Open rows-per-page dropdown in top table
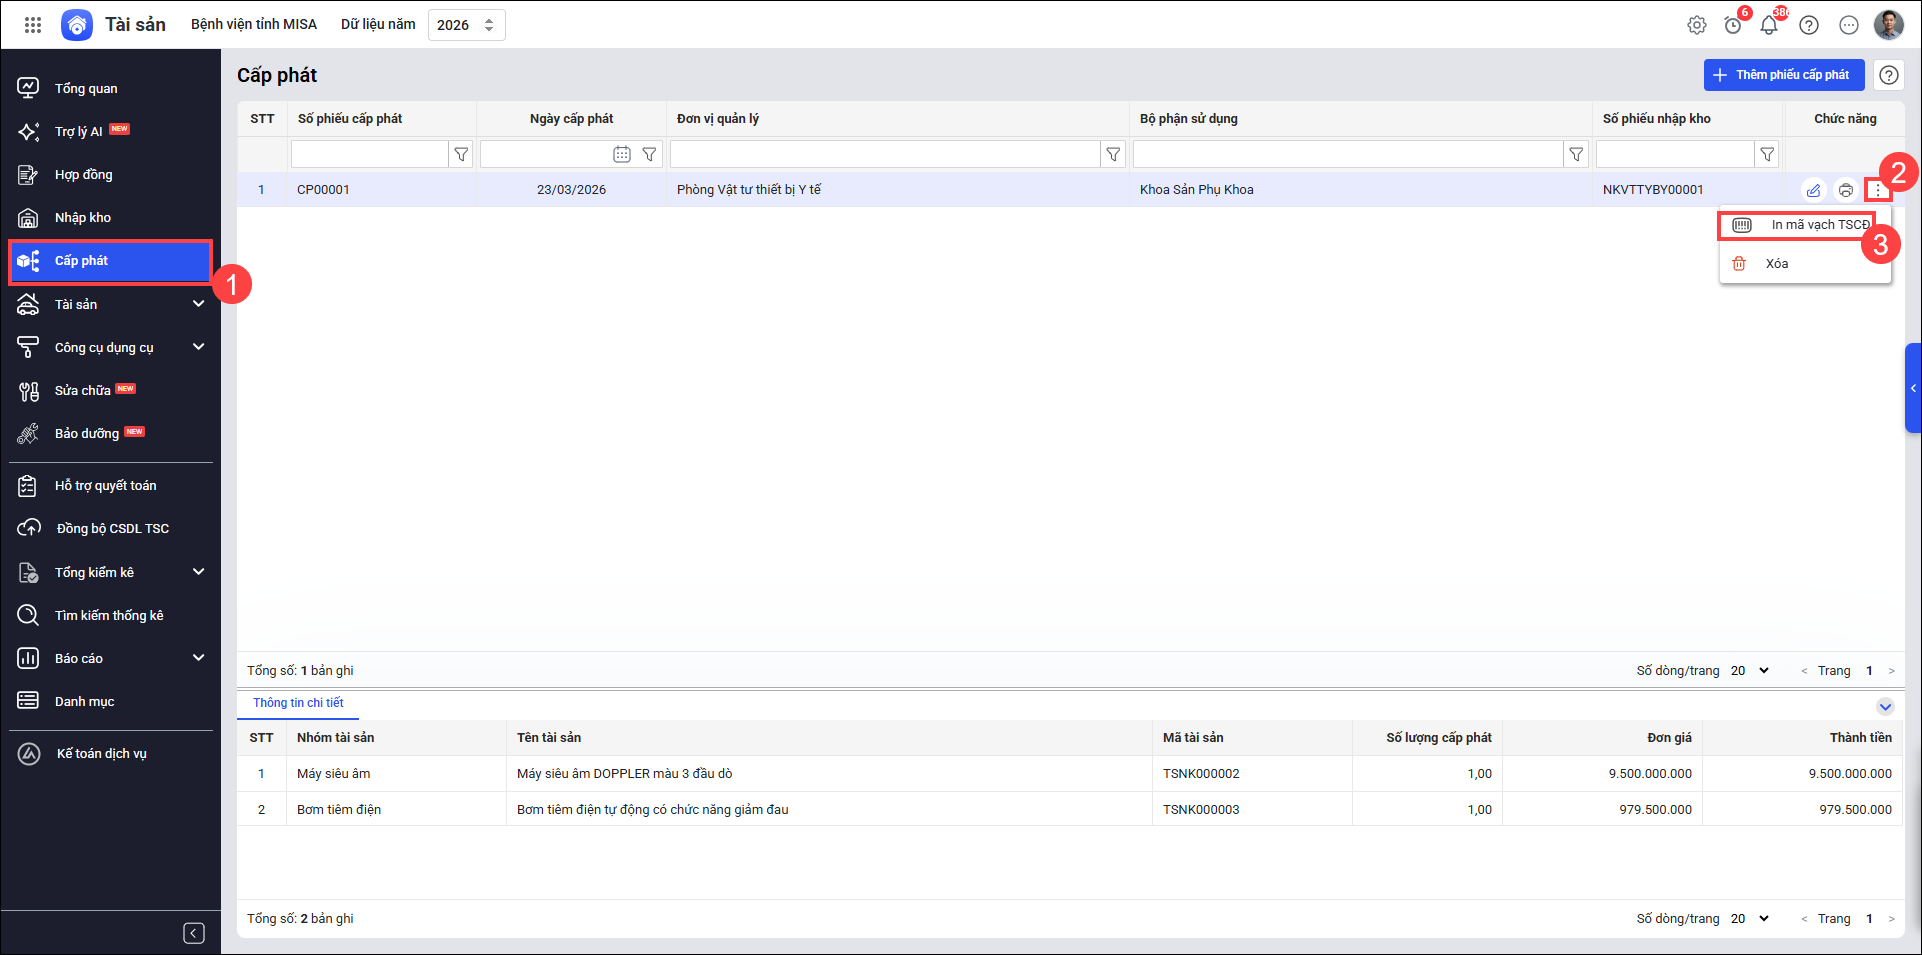This screenshot has width=1922, height=955. pyautogui.click(x=1750, y=671)
